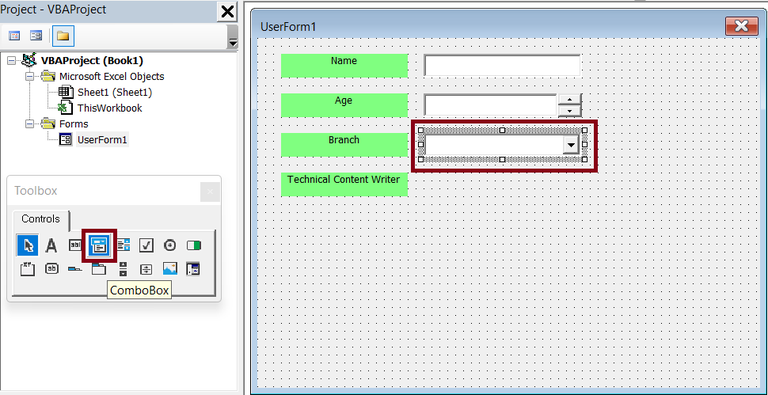Collapse the Forms folder node
The height and width of the screenshot is (395, 768).
click(x=29, y=124)
